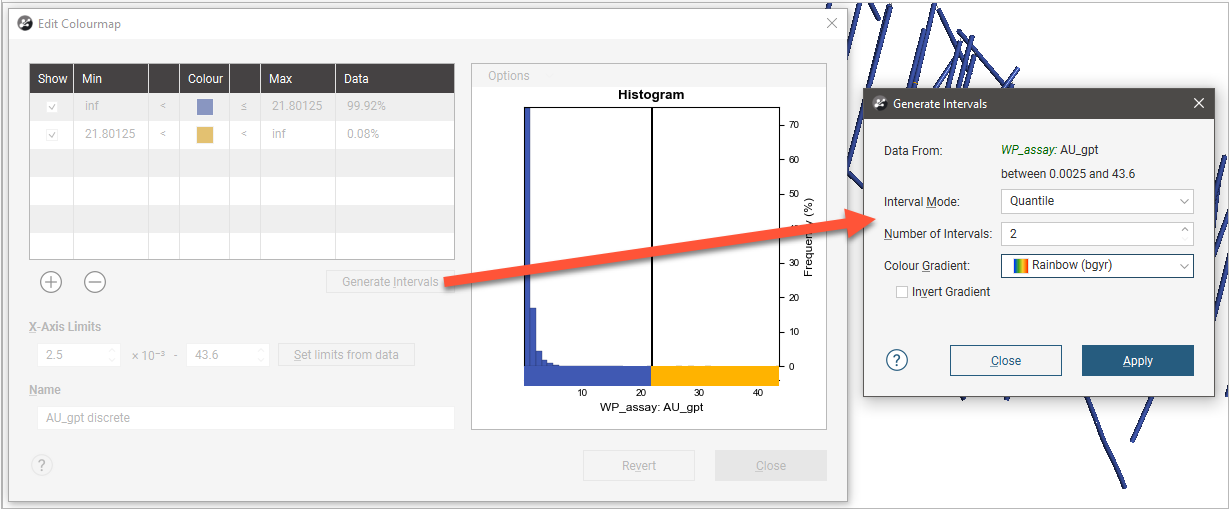
Task: Click the Max column header
Action: pyautogui.click(x=297, y=78)
